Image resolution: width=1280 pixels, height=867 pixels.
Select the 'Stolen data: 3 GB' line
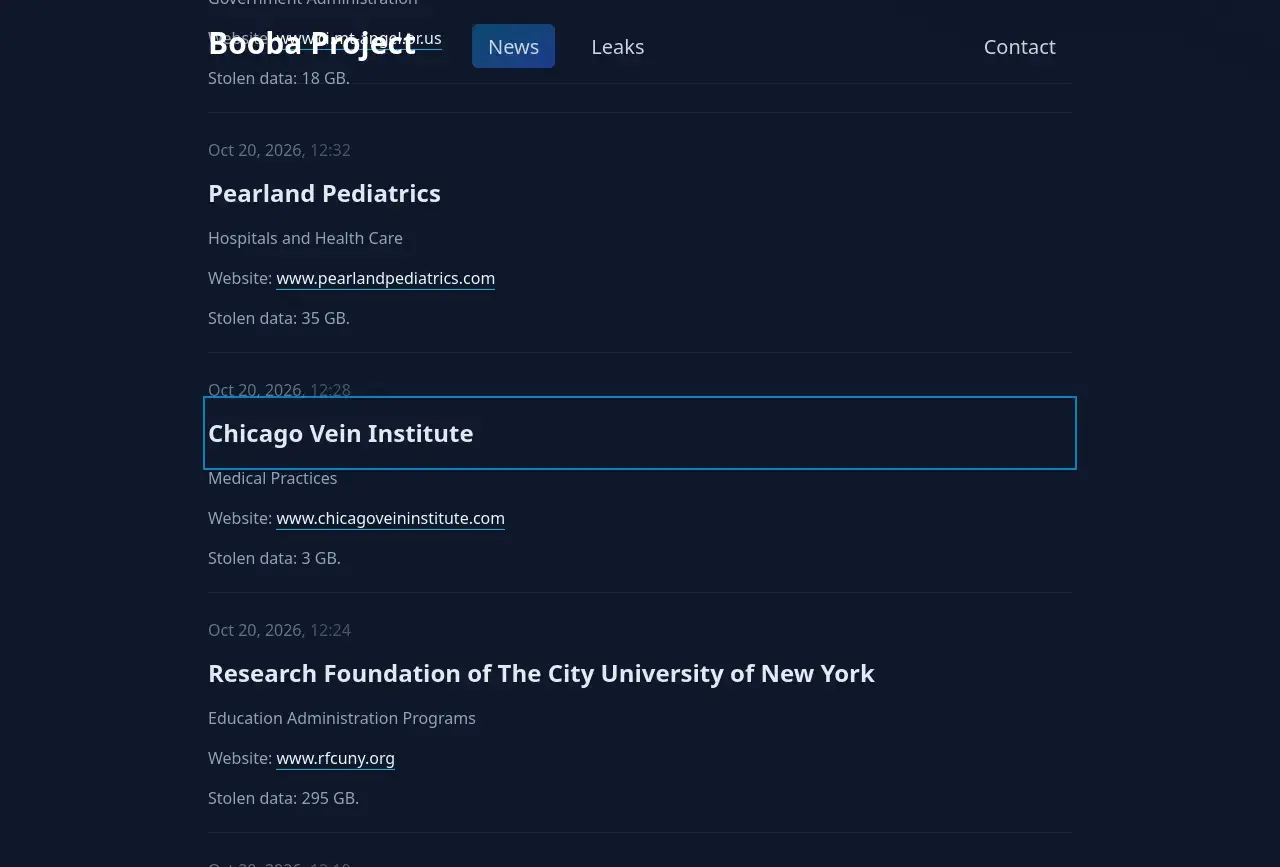tap(274, 558)
